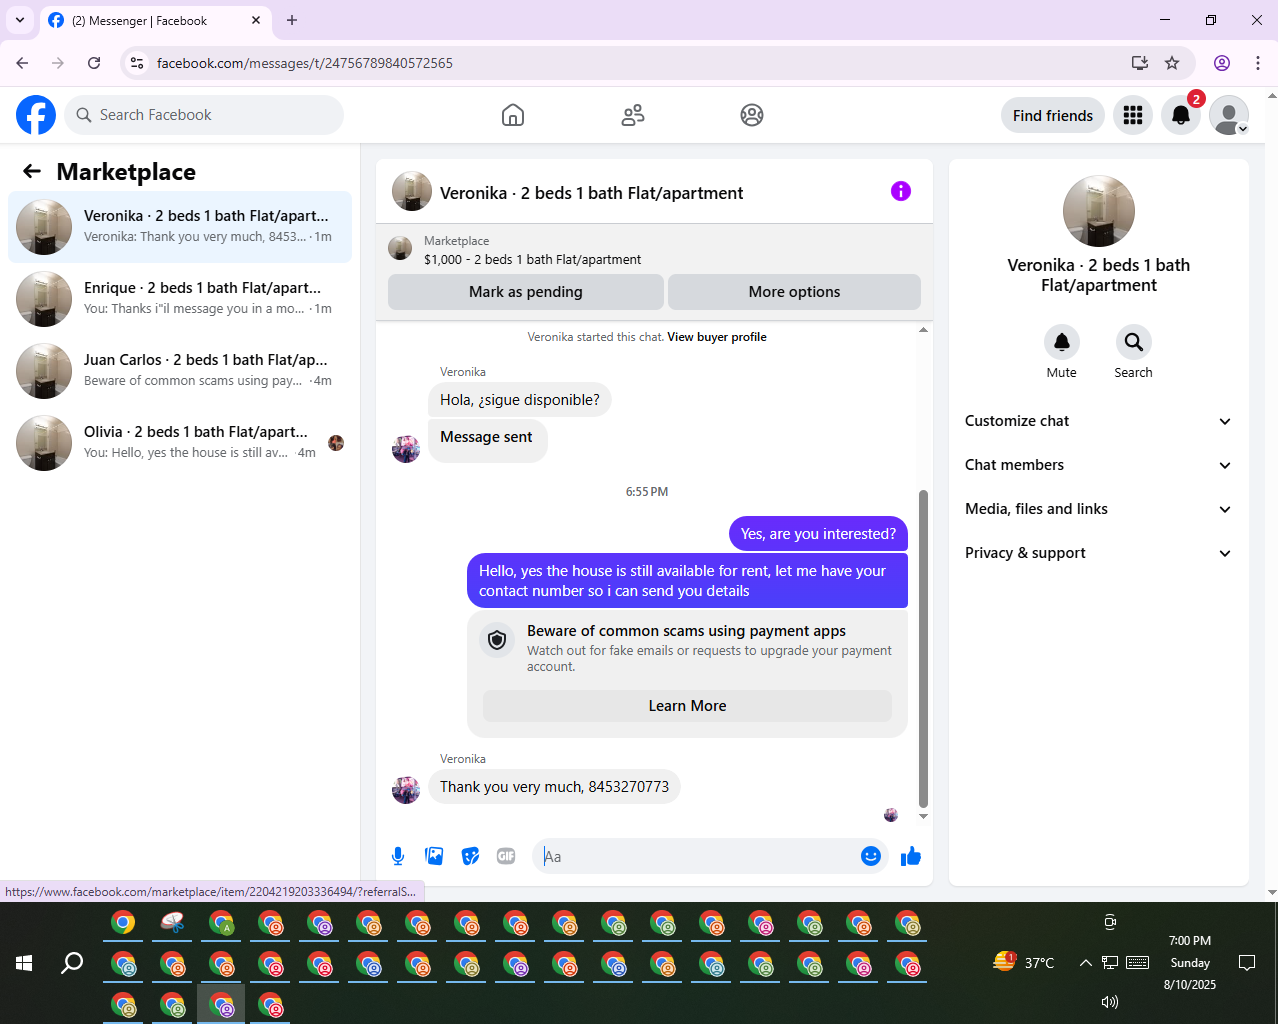Focus the Search Facebook field
The image size is (1278, 1024).
[x=204, y=115]
